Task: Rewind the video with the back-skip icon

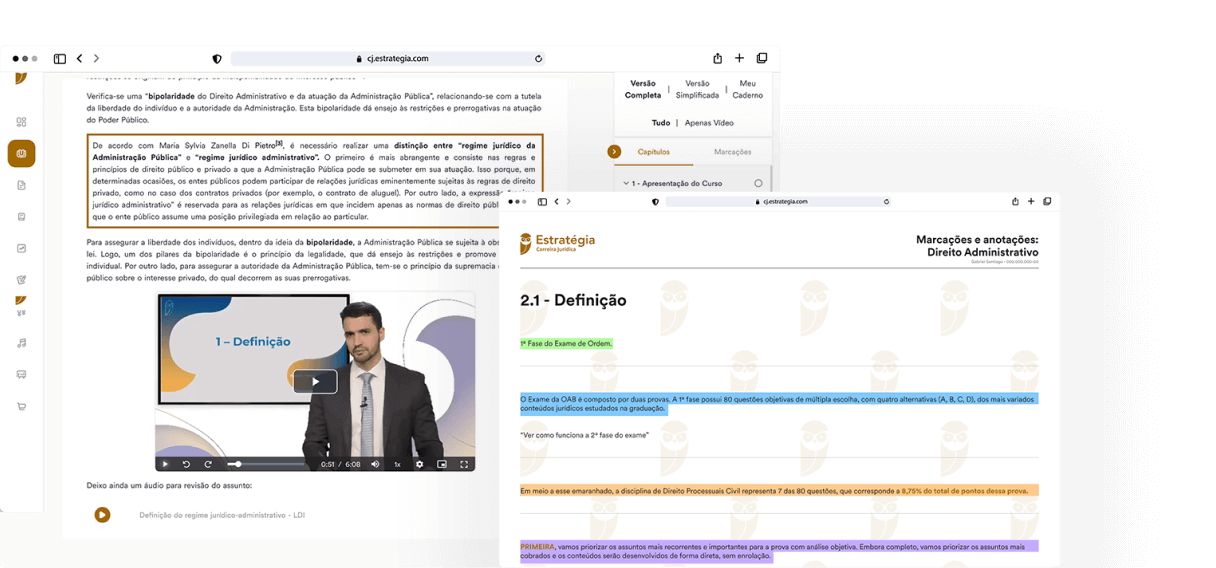Action: (186, 464)
